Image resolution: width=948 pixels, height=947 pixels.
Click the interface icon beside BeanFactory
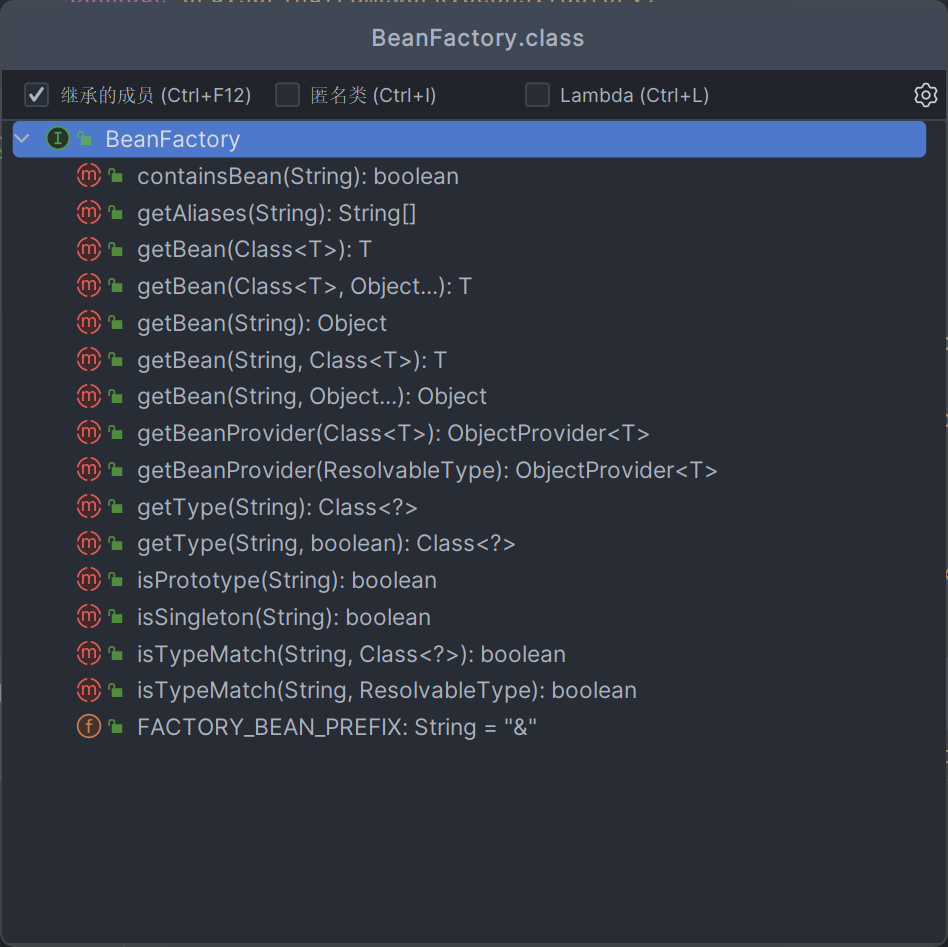click(x=57, y=139)
